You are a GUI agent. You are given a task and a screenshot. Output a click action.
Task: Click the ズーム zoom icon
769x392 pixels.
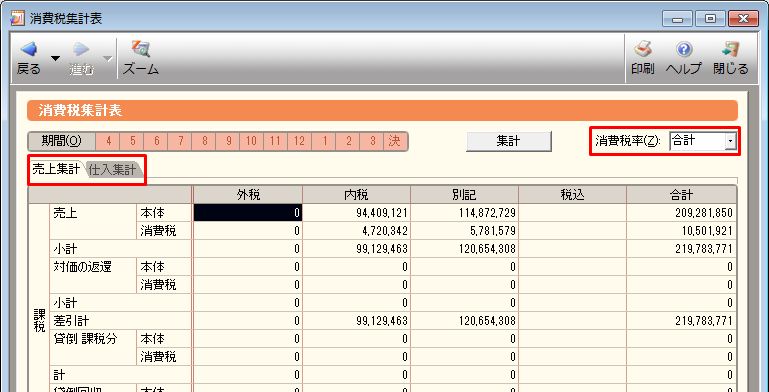(x=141, y=49)
